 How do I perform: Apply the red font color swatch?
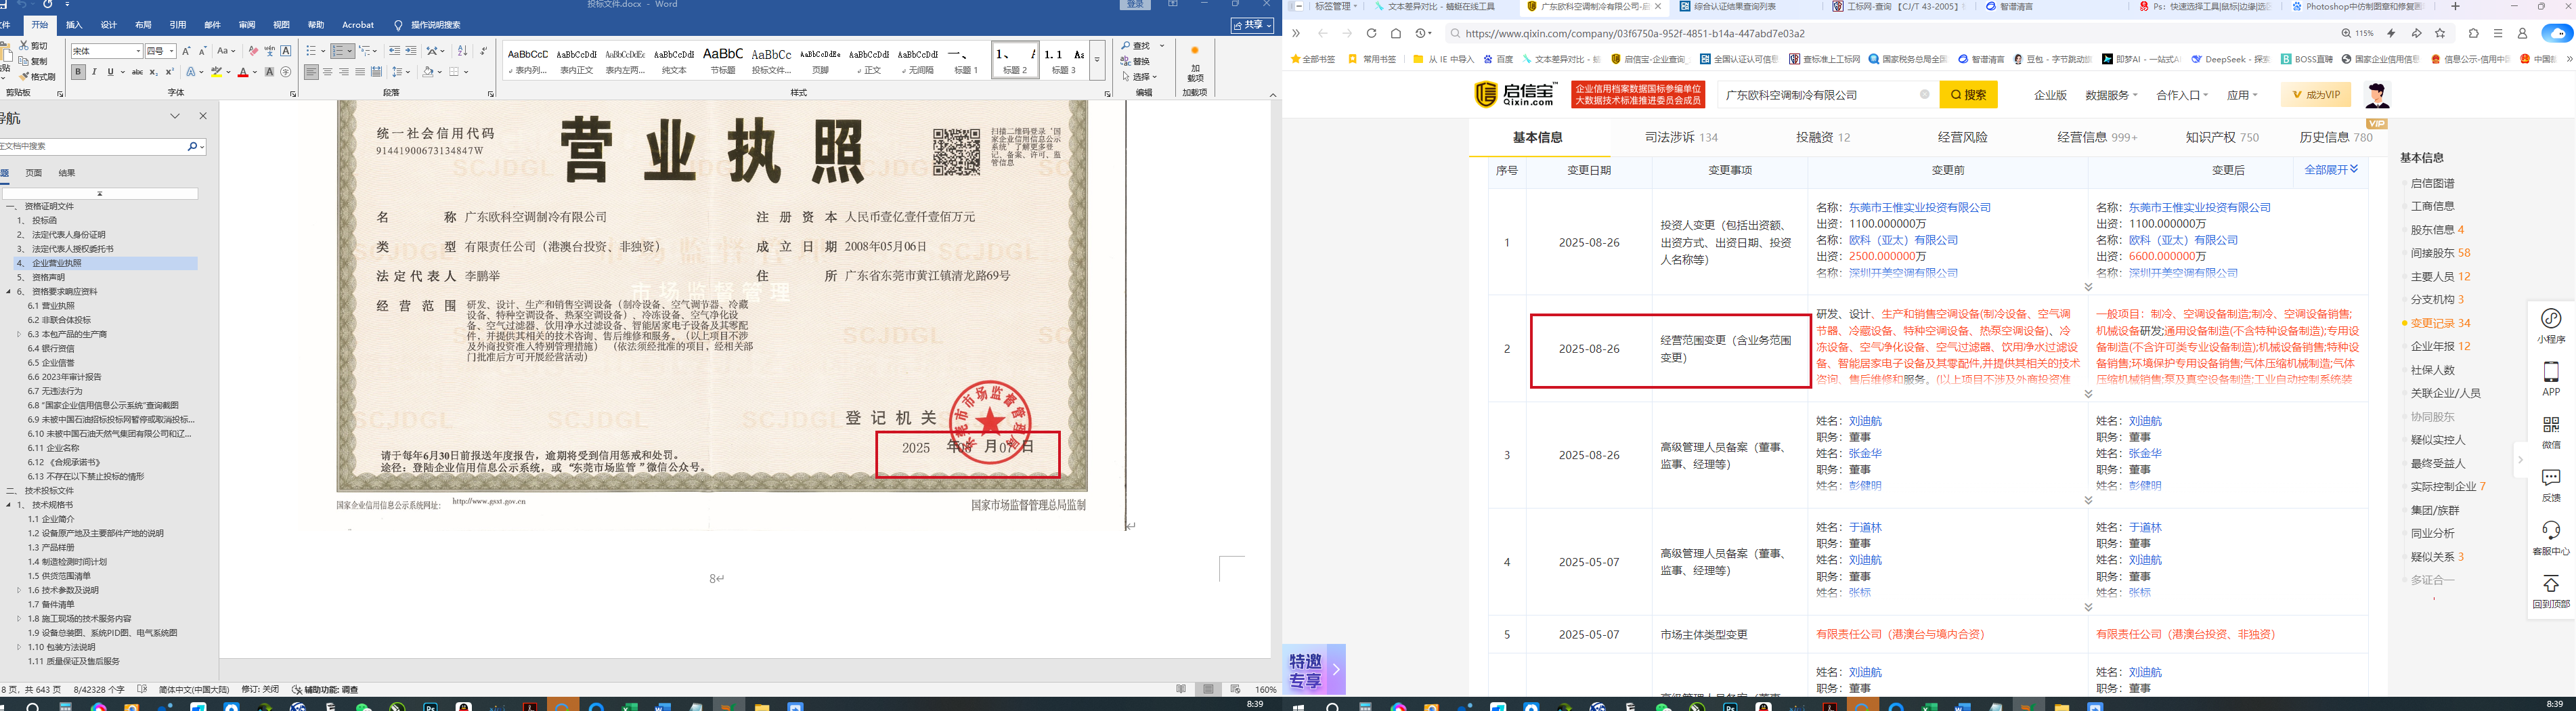pyautogui.click(x=242, y=72)
